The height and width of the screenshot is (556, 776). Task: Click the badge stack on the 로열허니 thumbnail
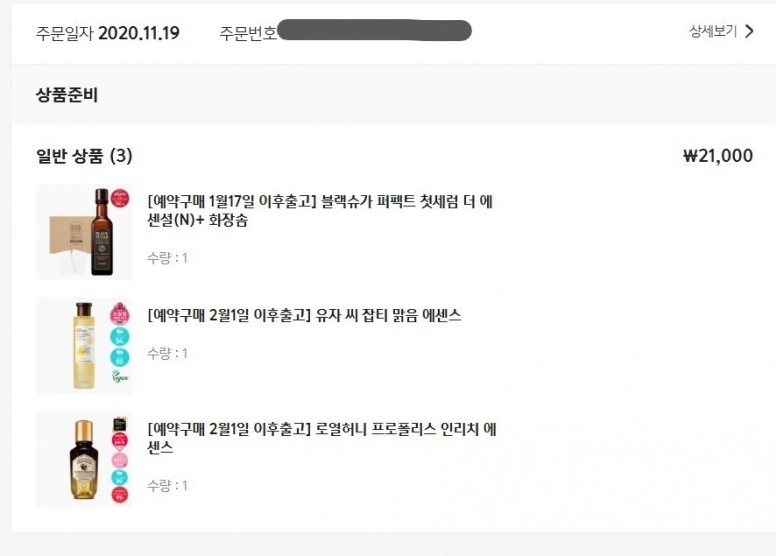[119, 459]
